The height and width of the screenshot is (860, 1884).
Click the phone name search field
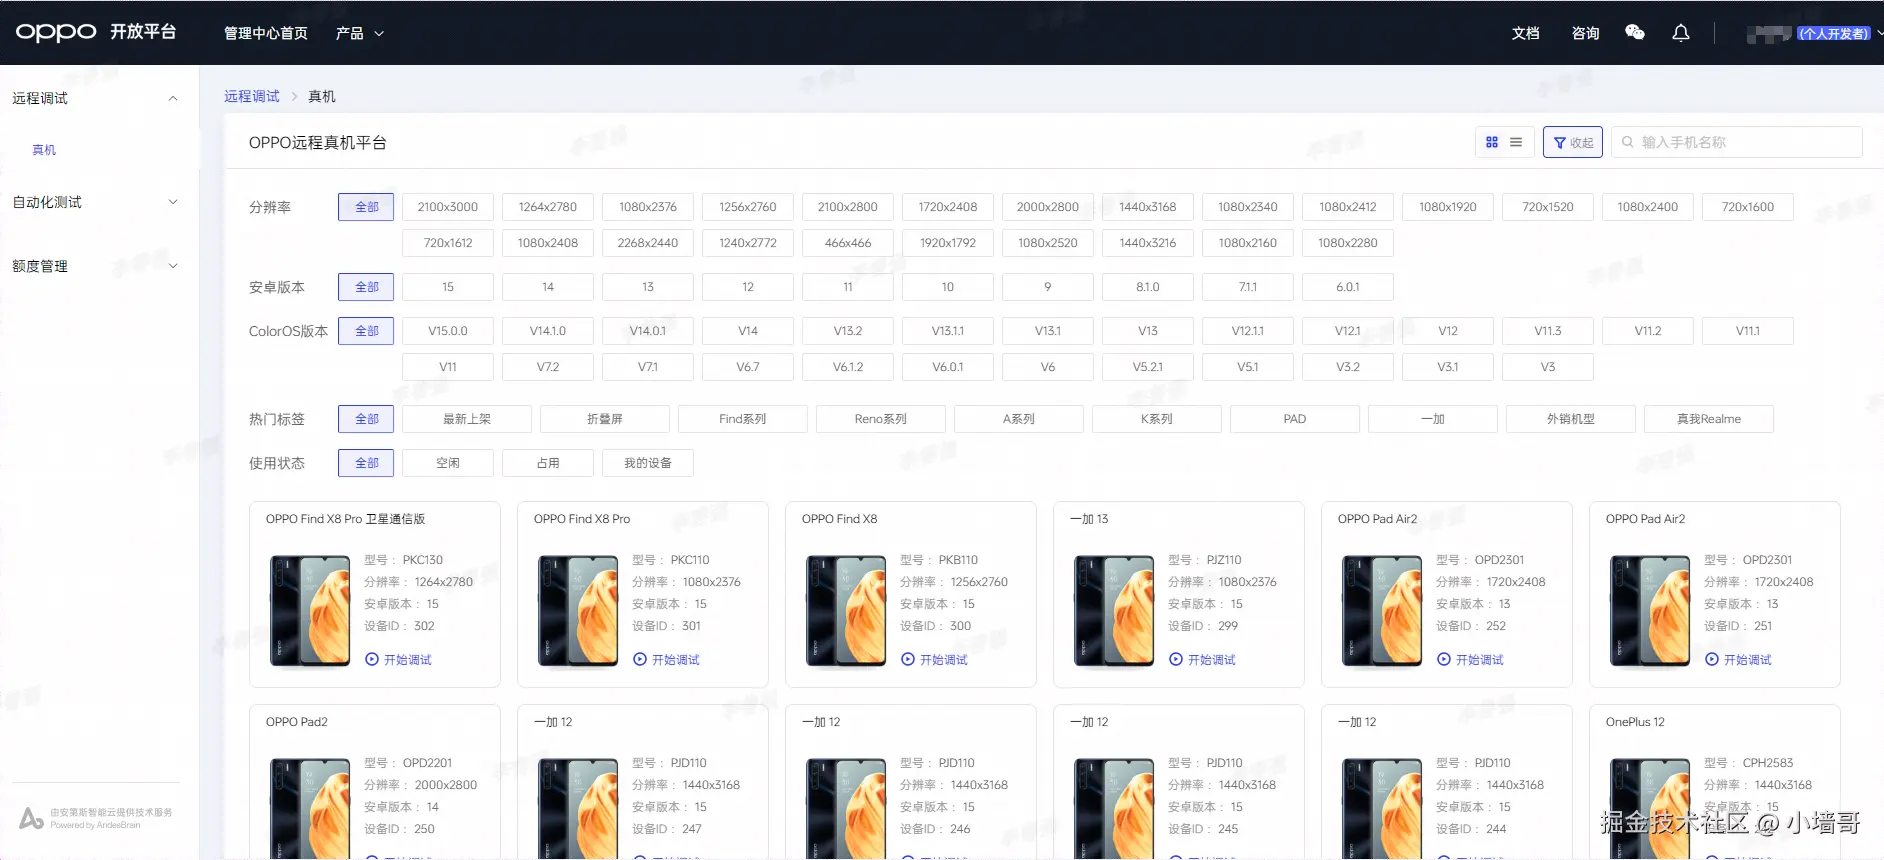(1737, 142)
